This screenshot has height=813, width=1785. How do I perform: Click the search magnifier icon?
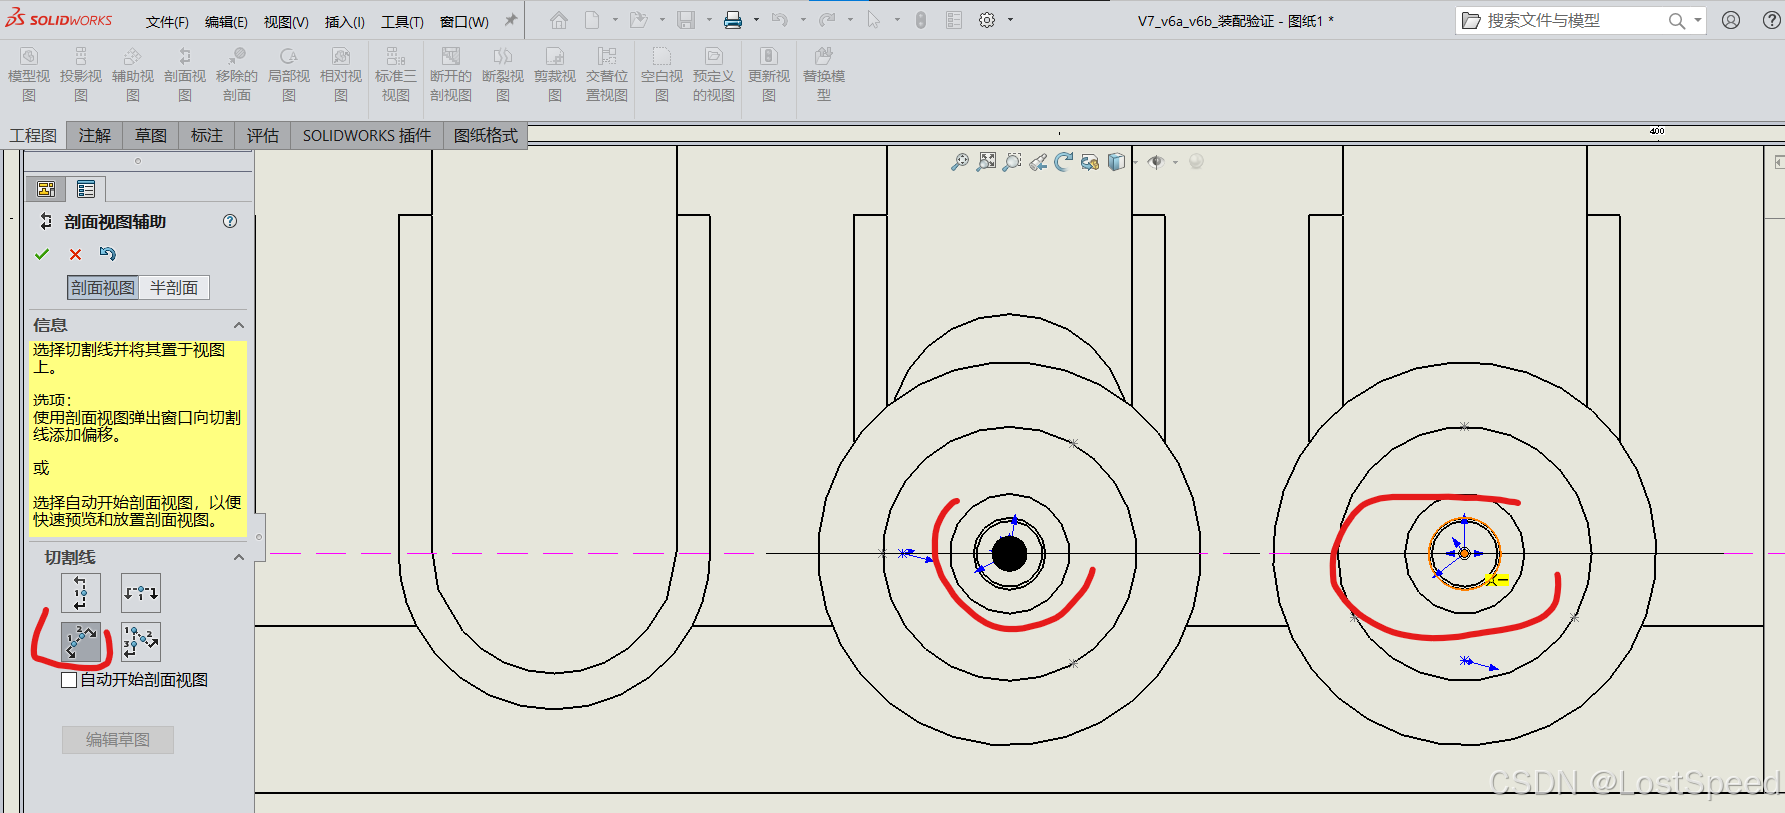click(x=1677, y=21)
